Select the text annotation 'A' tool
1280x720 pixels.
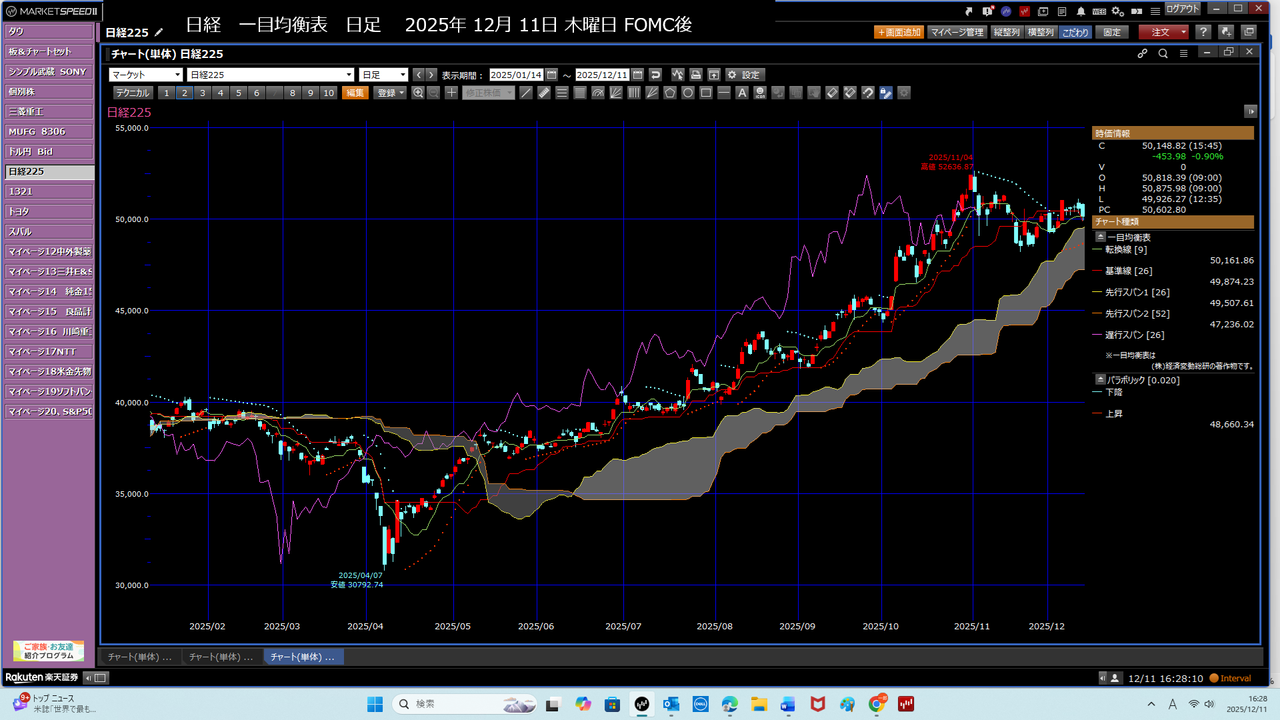coord(742,93)
